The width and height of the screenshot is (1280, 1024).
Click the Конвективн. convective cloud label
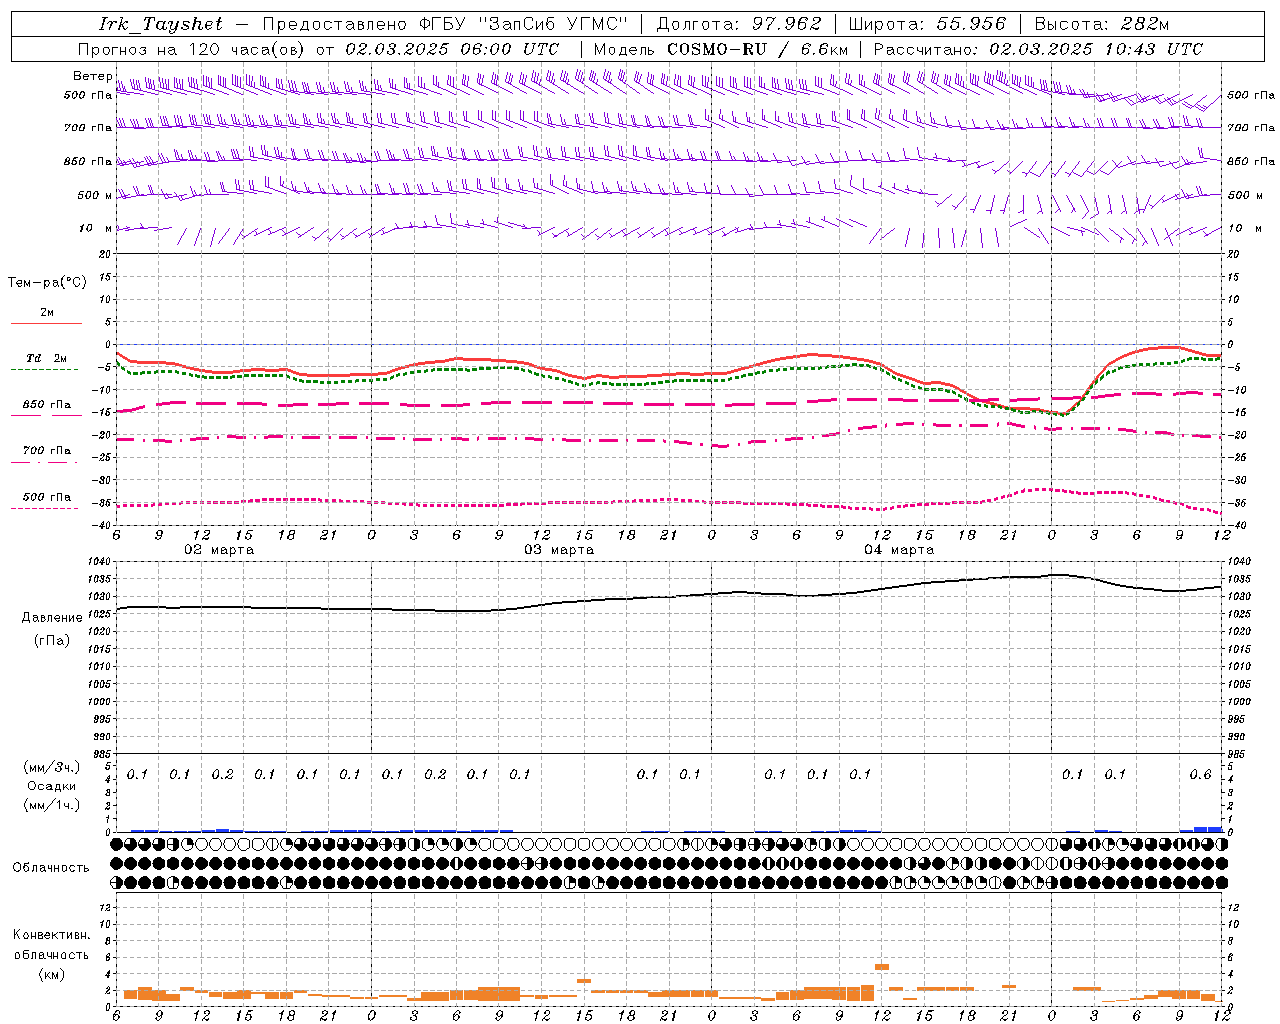[51, 935]
